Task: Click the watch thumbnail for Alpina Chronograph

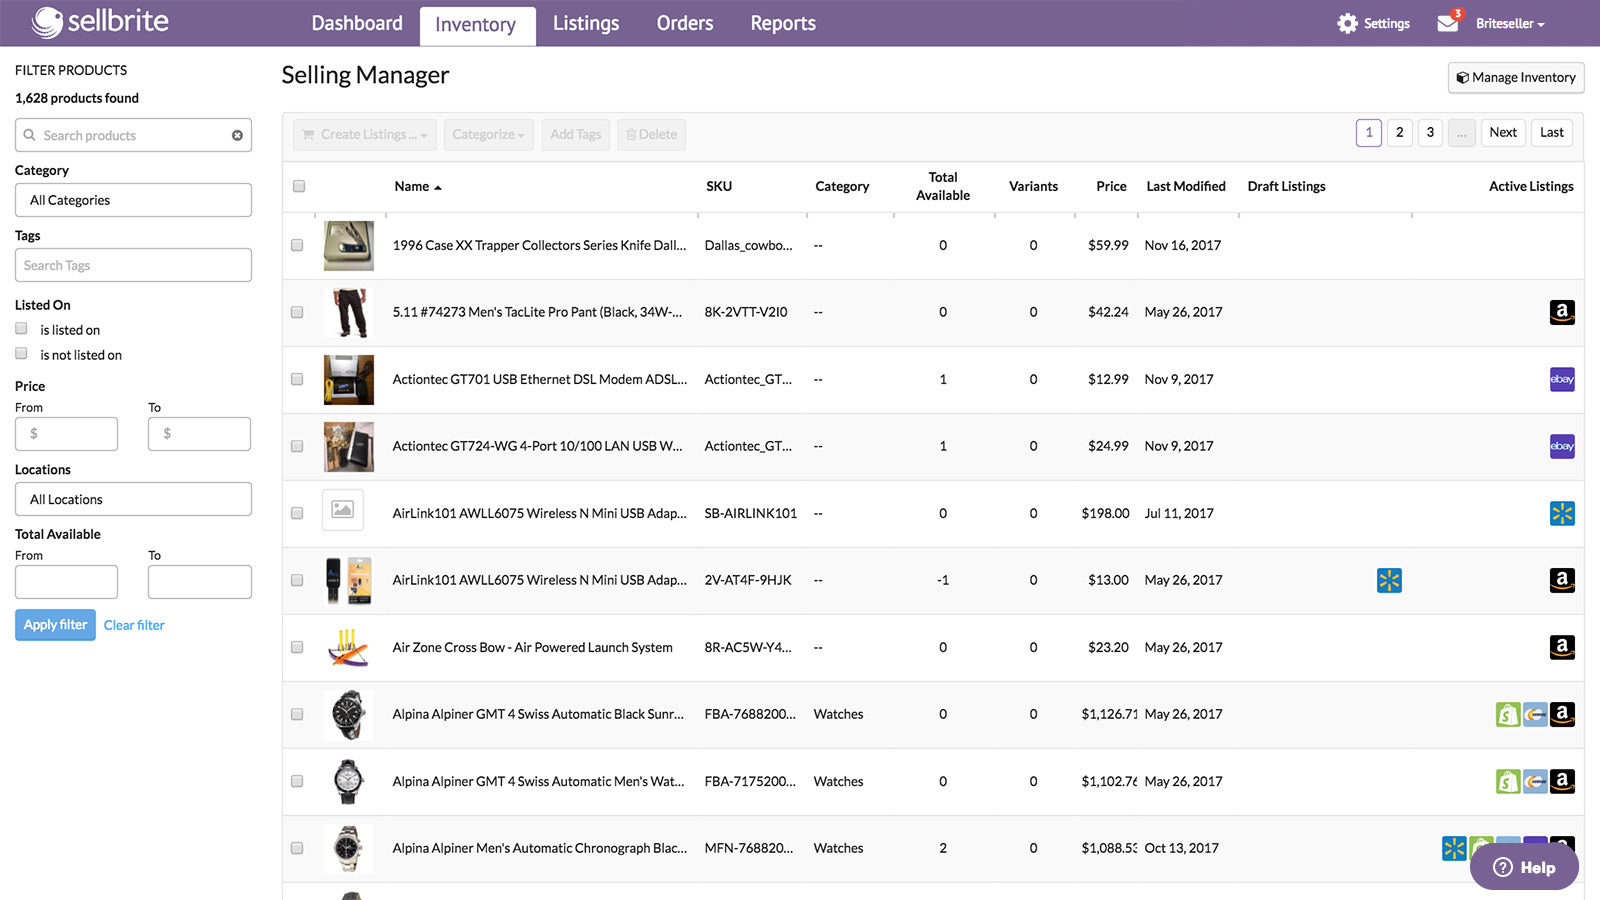Action: pos(348,848)
